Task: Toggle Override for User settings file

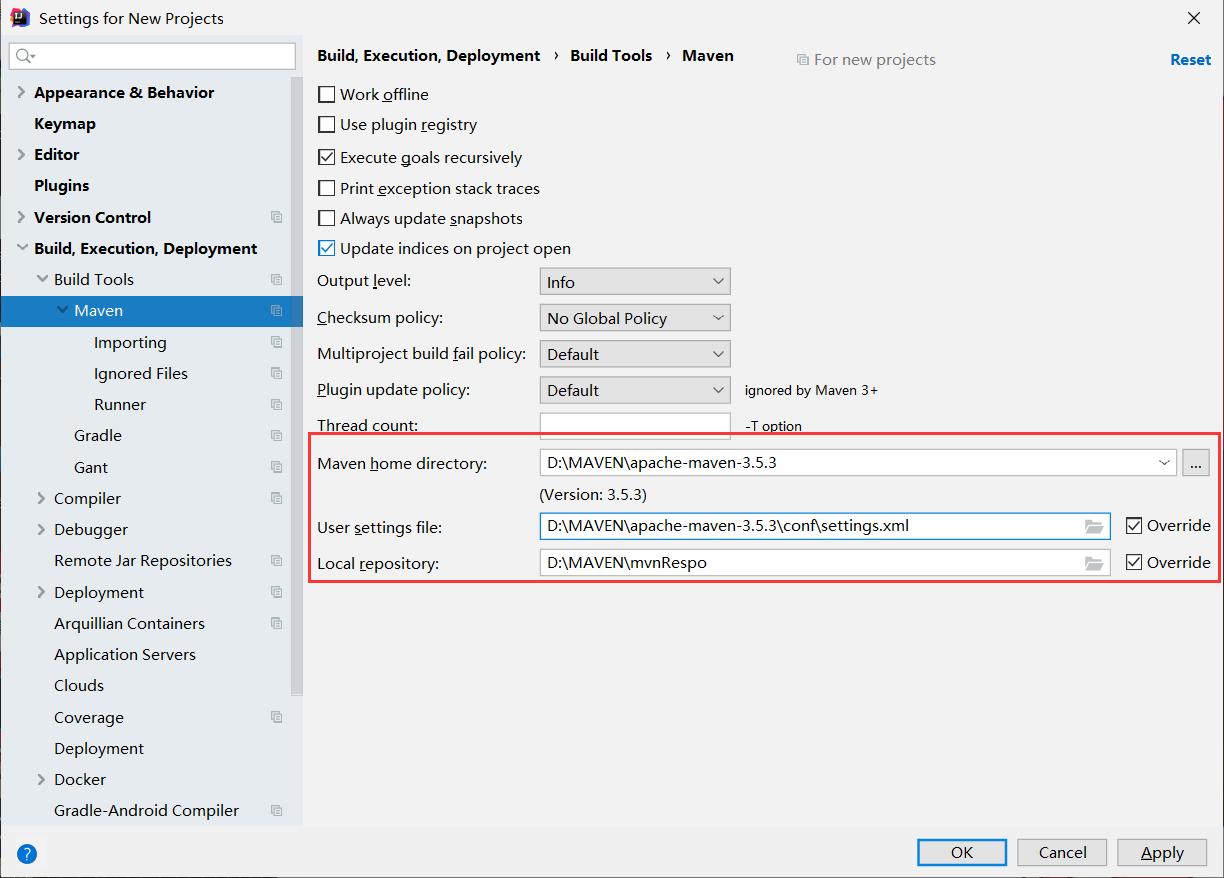Action: [x=1134, y=525]
